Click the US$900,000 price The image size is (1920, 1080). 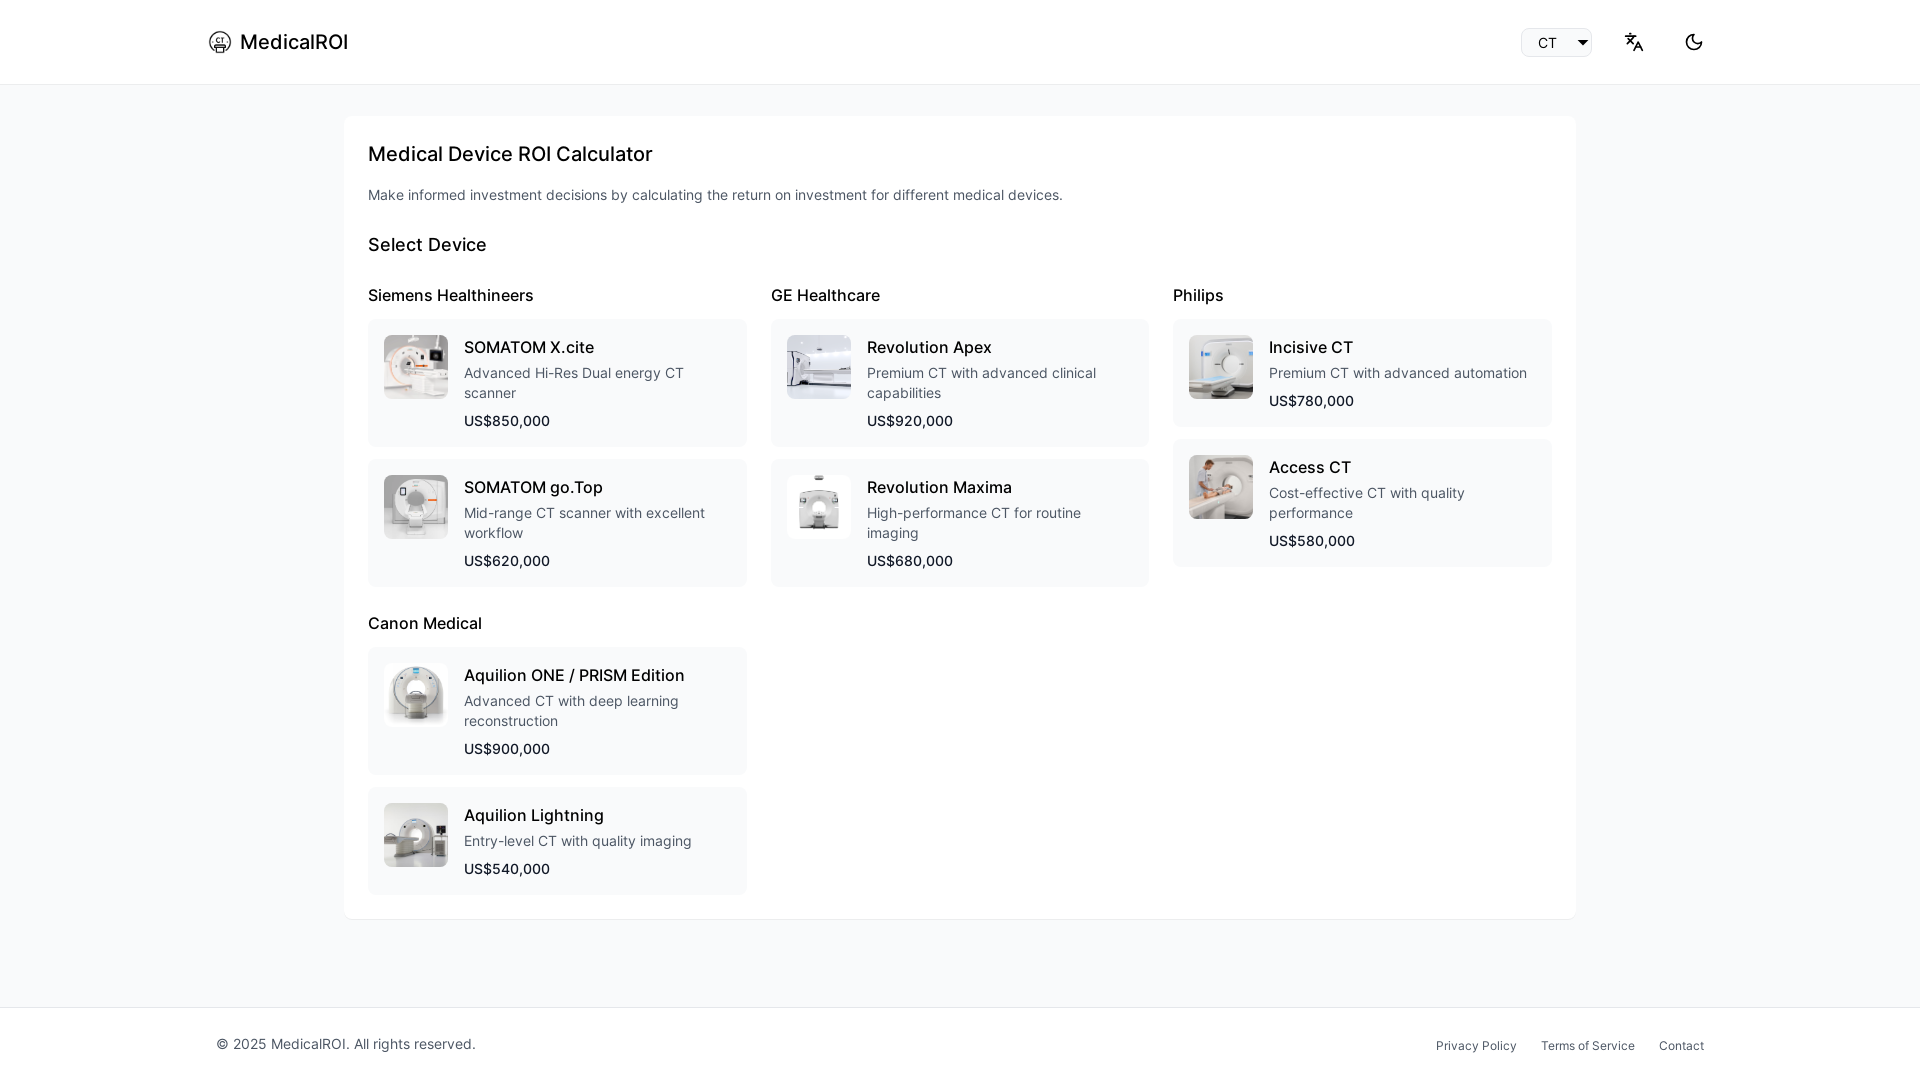(507, 749)
